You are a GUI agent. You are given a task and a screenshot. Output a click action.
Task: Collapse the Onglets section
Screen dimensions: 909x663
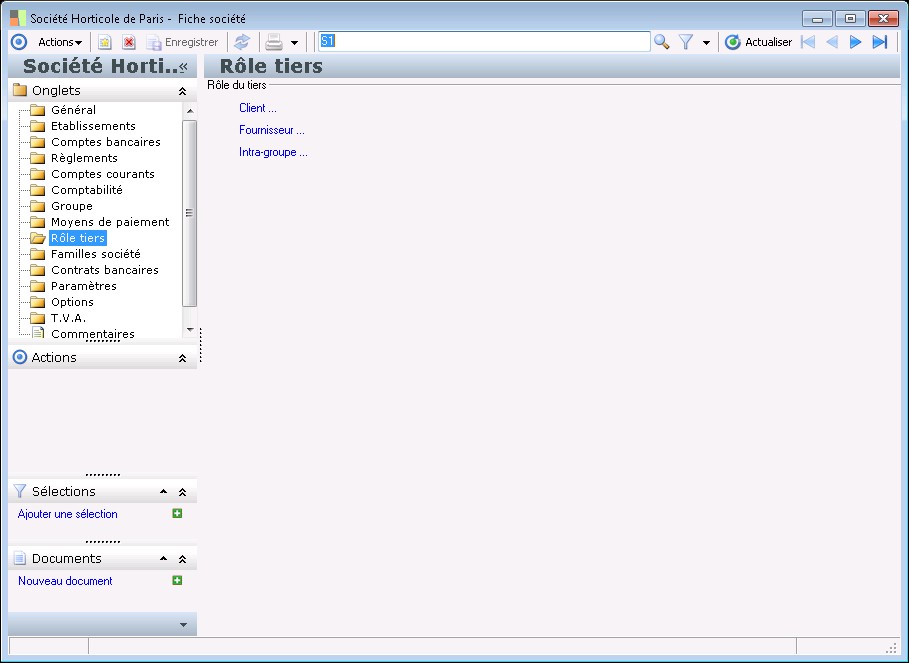coord(182,91)
